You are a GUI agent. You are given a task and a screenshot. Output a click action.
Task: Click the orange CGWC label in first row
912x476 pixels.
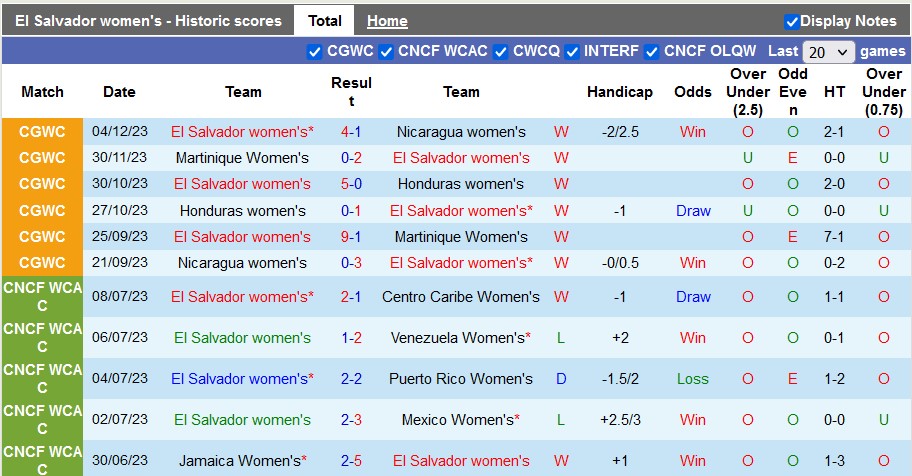tap(42, 132)
